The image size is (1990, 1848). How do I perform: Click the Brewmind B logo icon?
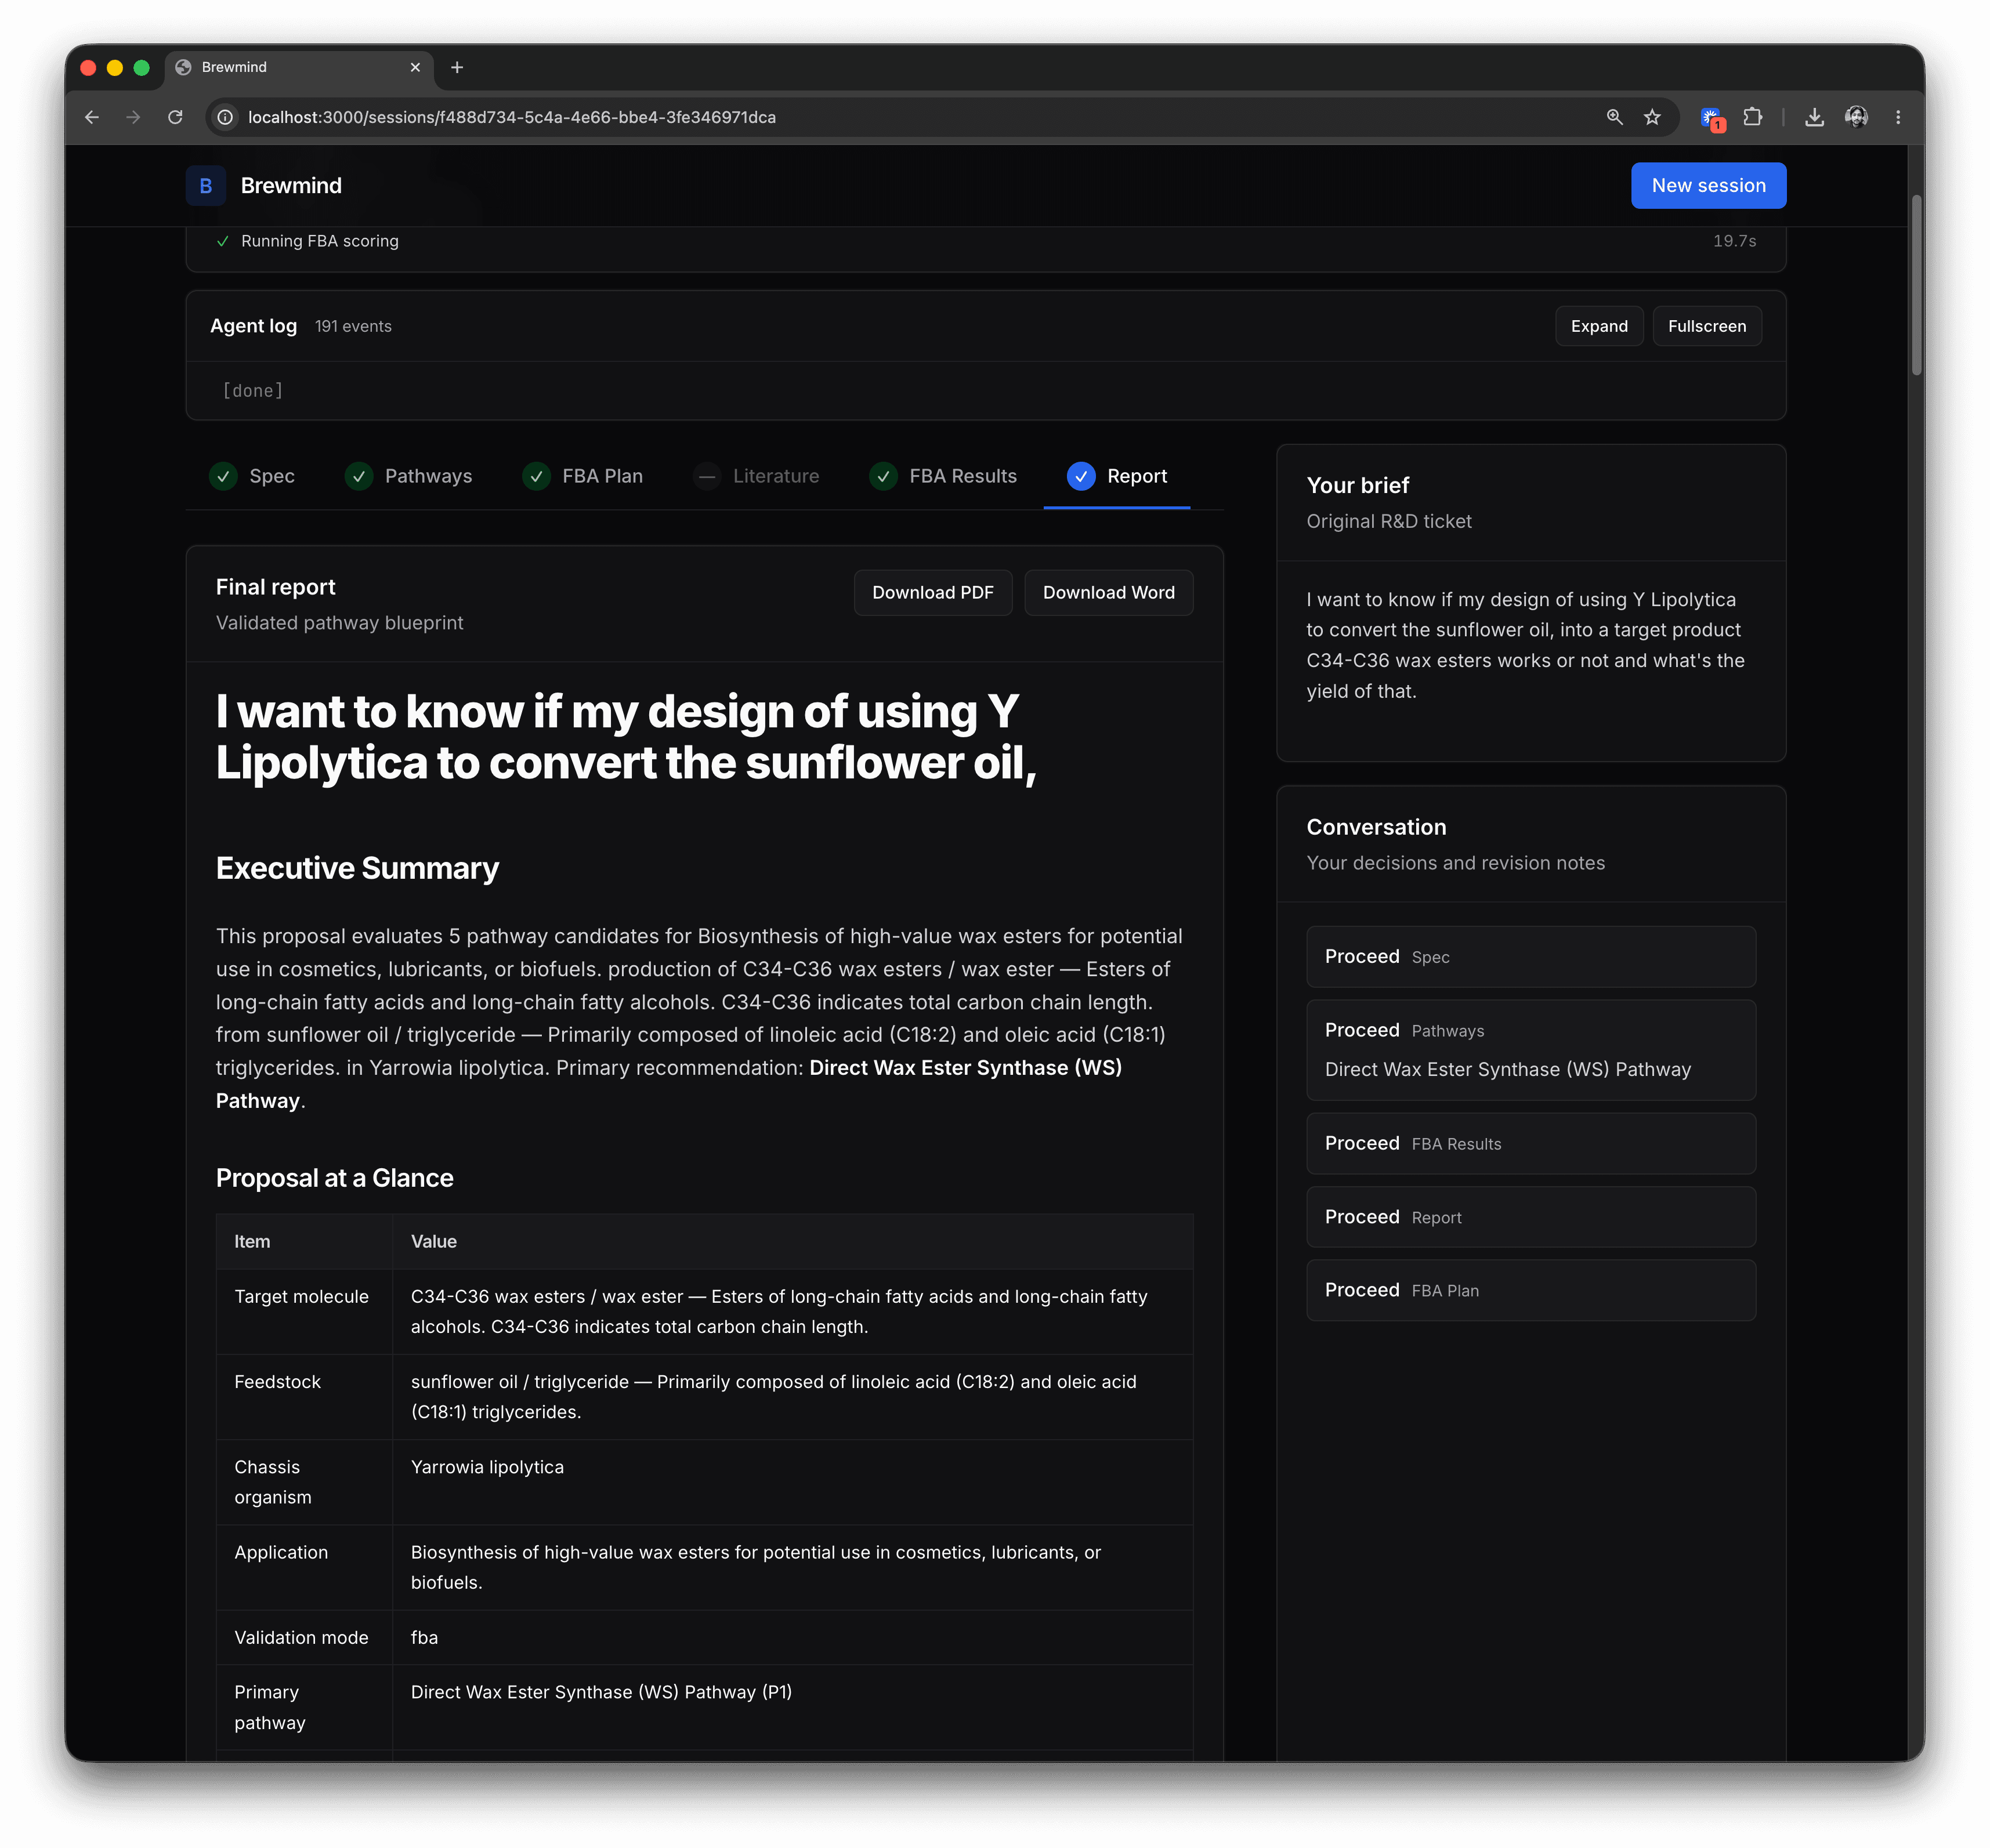tap(205, 186)
